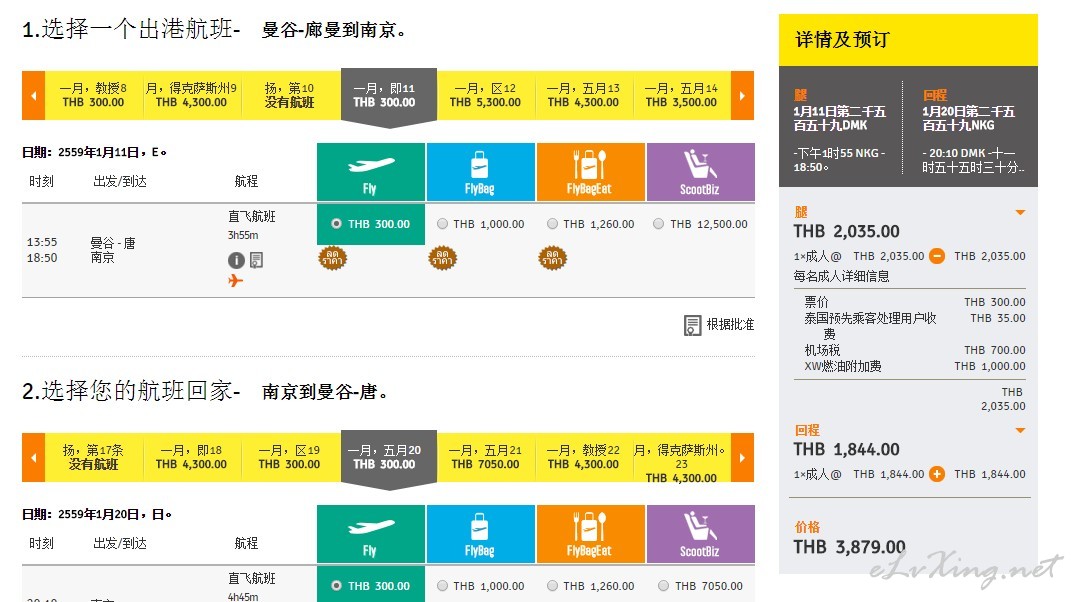This screenshot has width=1074, height=602.
Task: Expand the 回程 return price breakdown arrow
Action: (x=1020, y=431)
